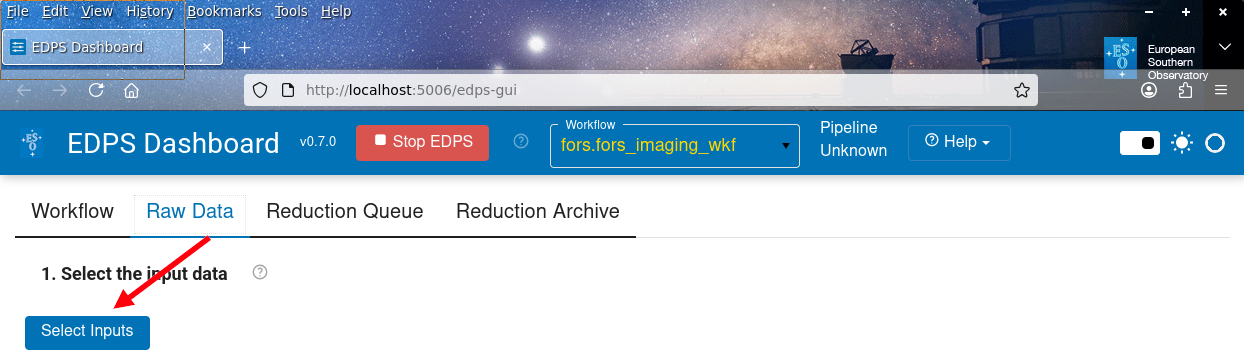Click the circle icon in header's right corner
Screen dimensions: 1244x364
coord(1215,143)
